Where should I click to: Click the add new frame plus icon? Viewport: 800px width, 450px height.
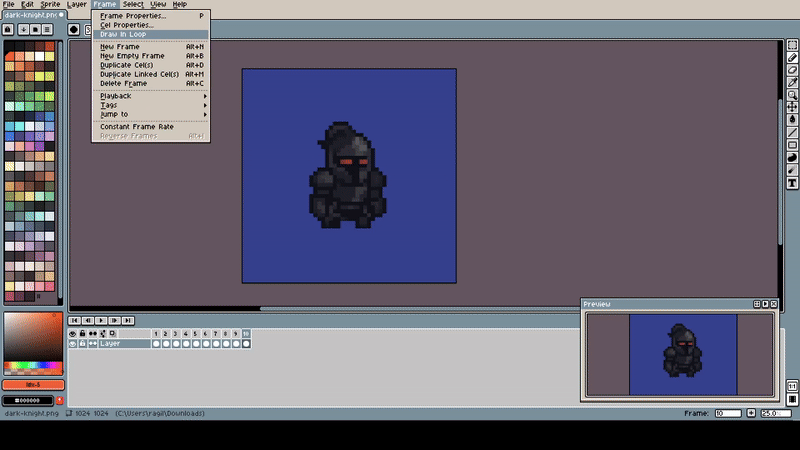751,413
